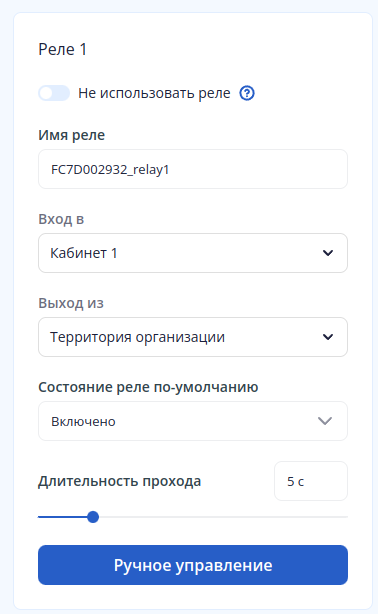Click the 'Ручное управление' button
The height and width of the screenshot is (614, 378).
coord(193,565)
